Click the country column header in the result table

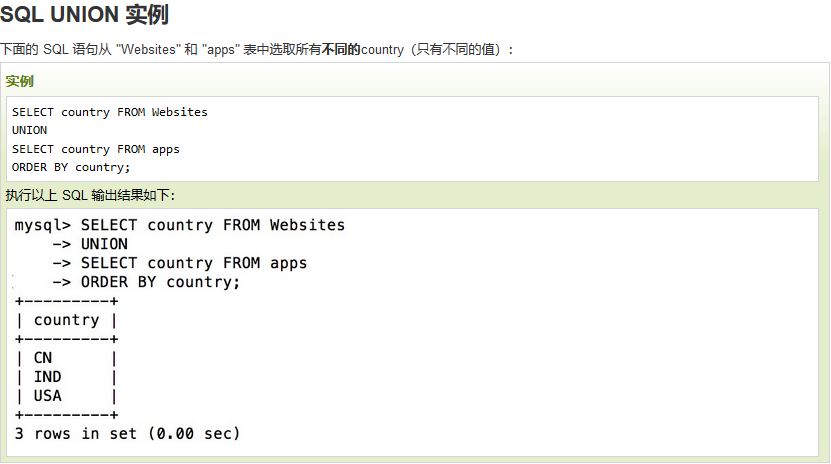66,320
